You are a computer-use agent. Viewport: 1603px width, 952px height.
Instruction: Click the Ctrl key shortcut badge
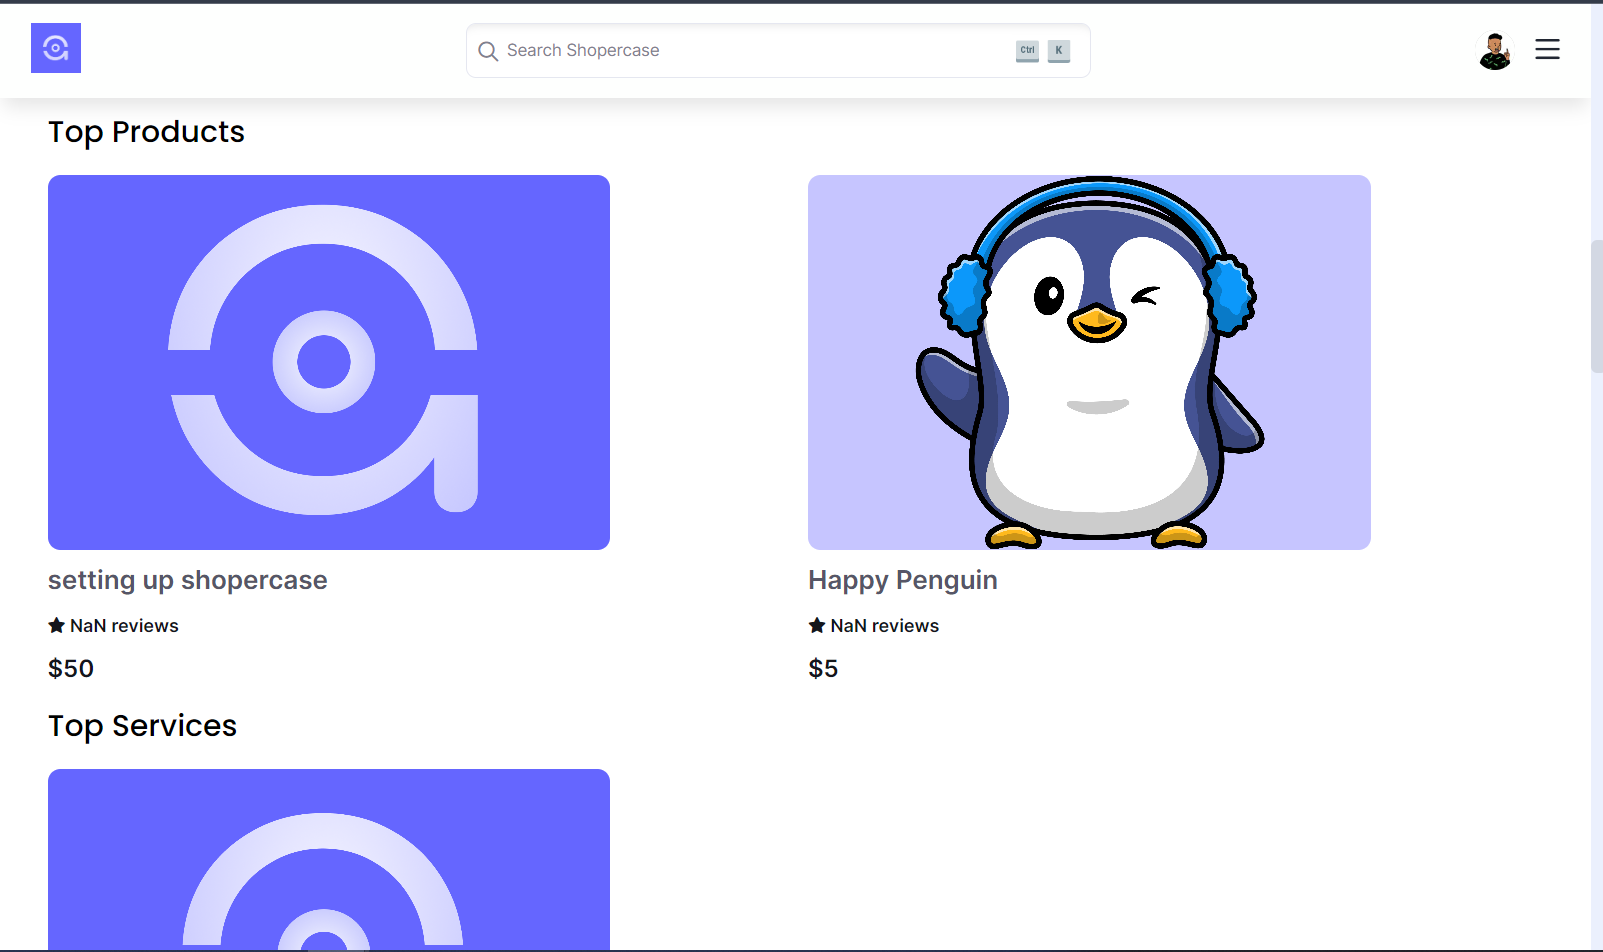tap(1027, 50)
